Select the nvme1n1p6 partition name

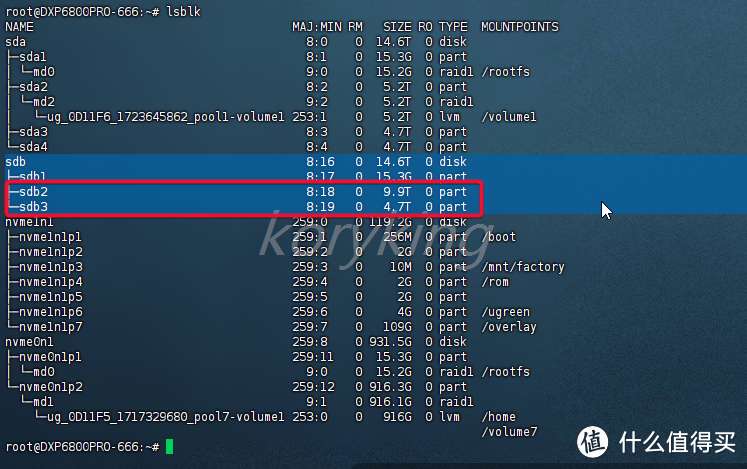tap(50, 312)
